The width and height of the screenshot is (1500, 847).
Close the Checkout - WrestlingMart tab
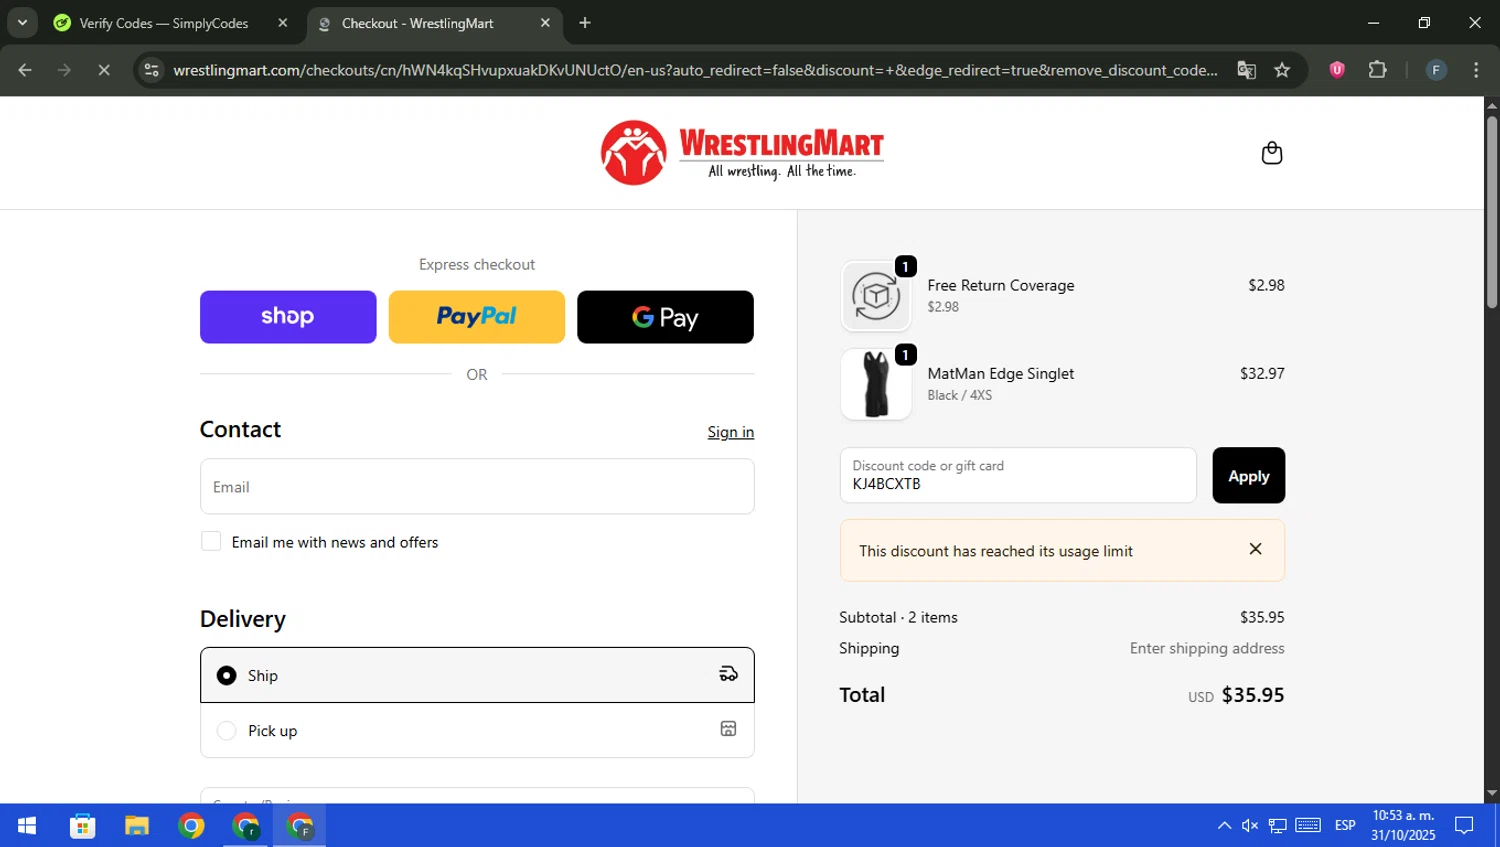point(545,23)
